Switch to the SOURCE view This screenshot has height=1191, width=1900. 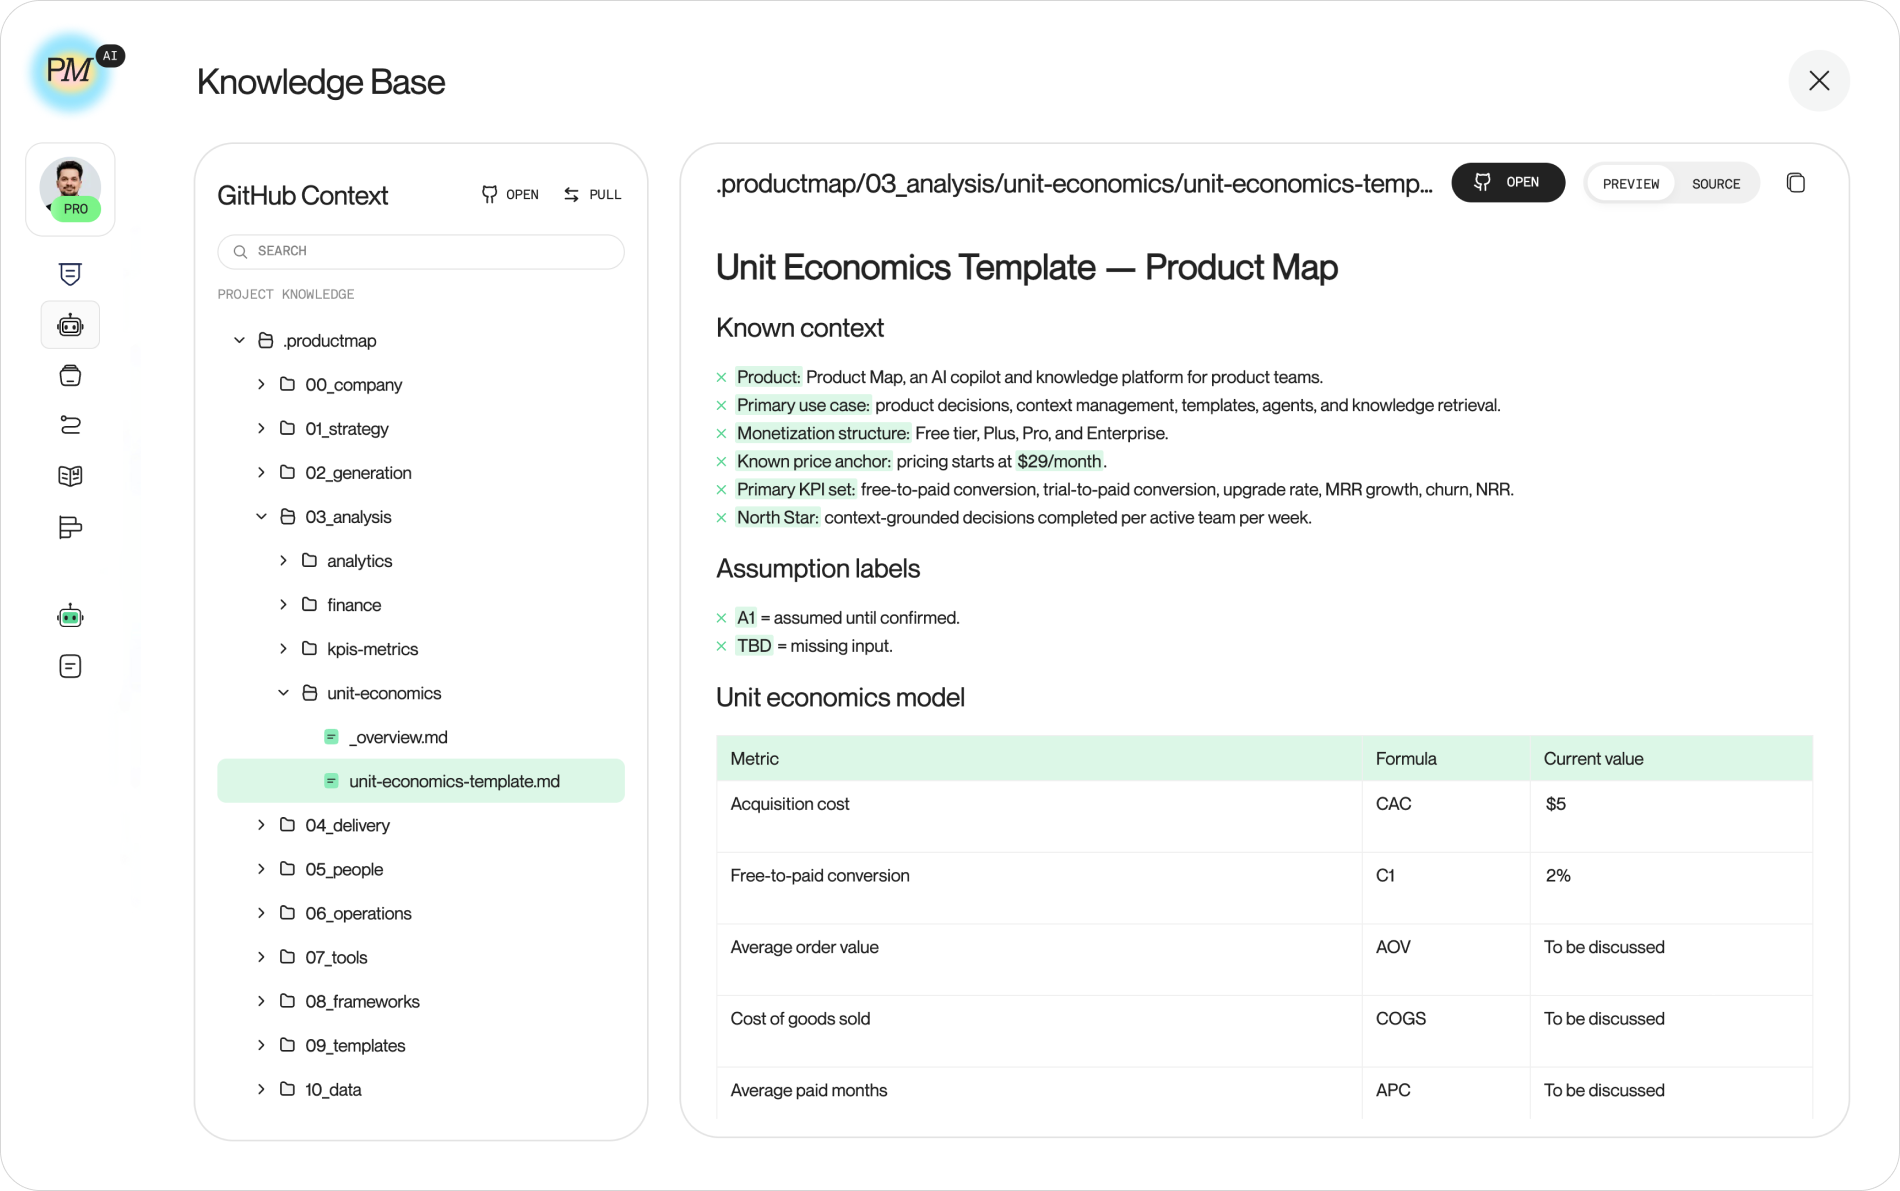click(x=1716, y=184)
